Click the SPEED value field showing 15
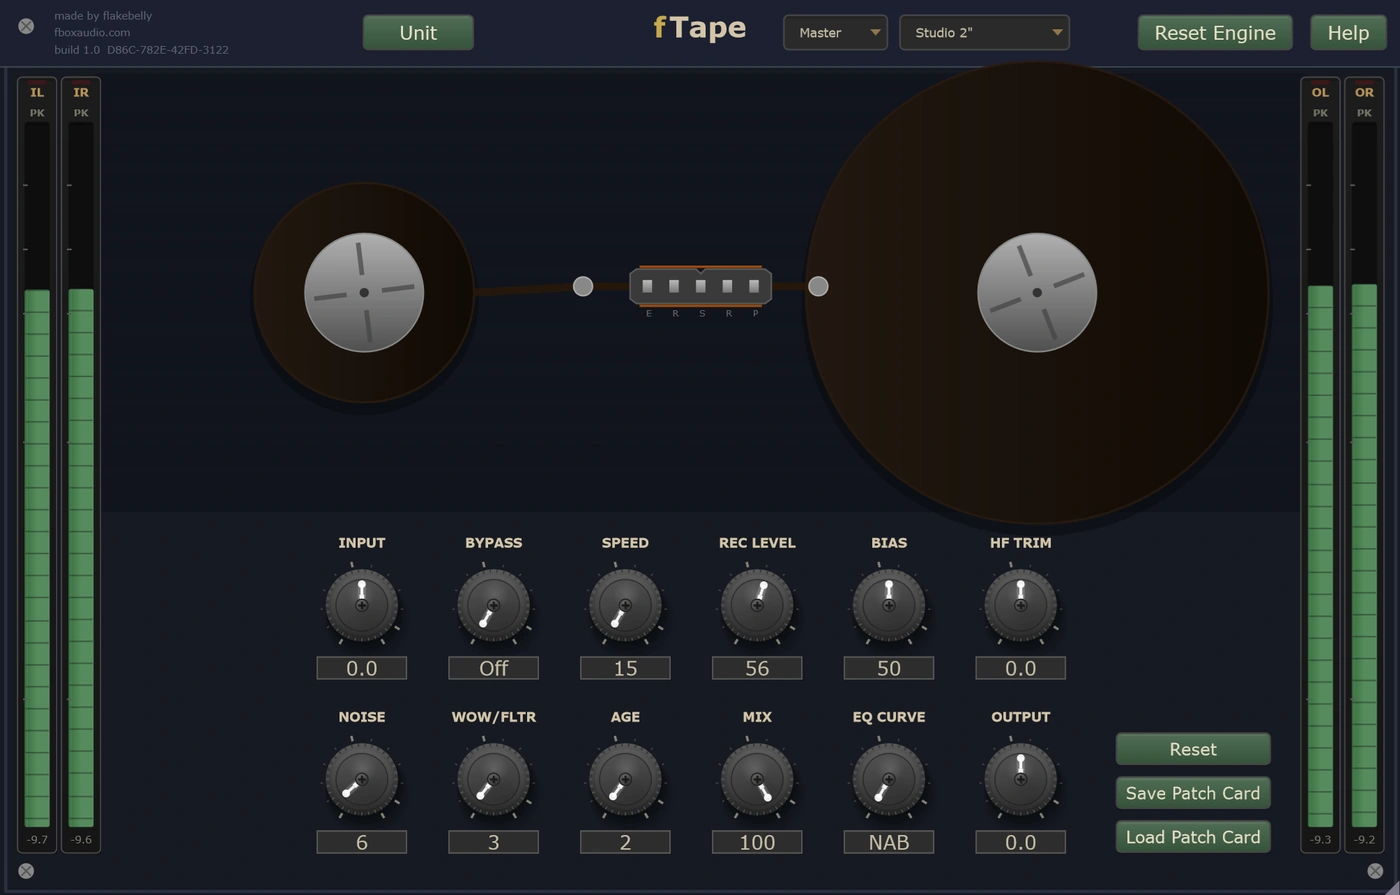 [x=625, y=668]
